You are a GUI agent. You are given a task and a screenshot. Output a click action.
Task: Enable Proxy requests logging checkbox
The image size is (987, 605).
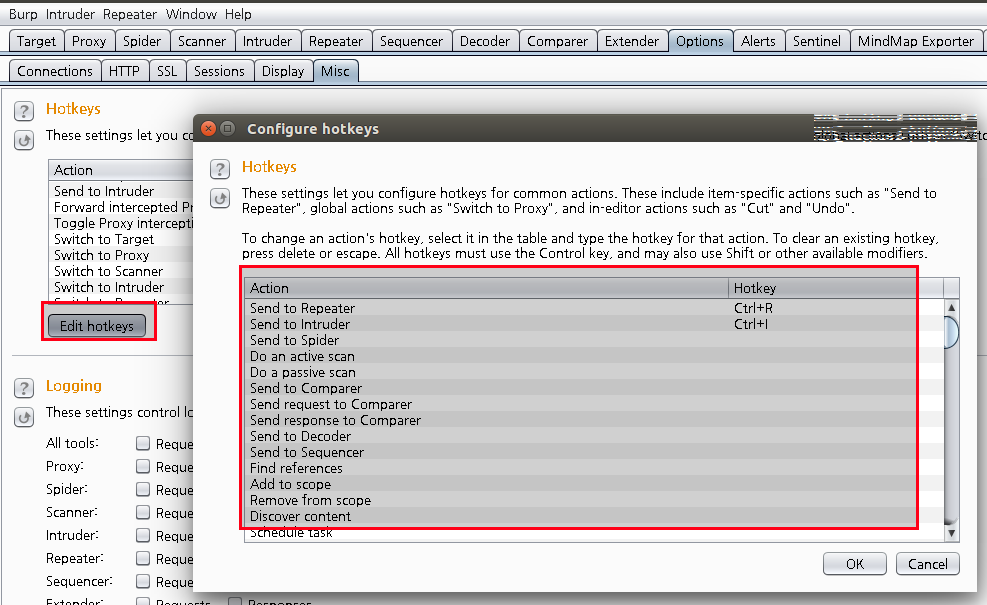click(x=143, y=466)
